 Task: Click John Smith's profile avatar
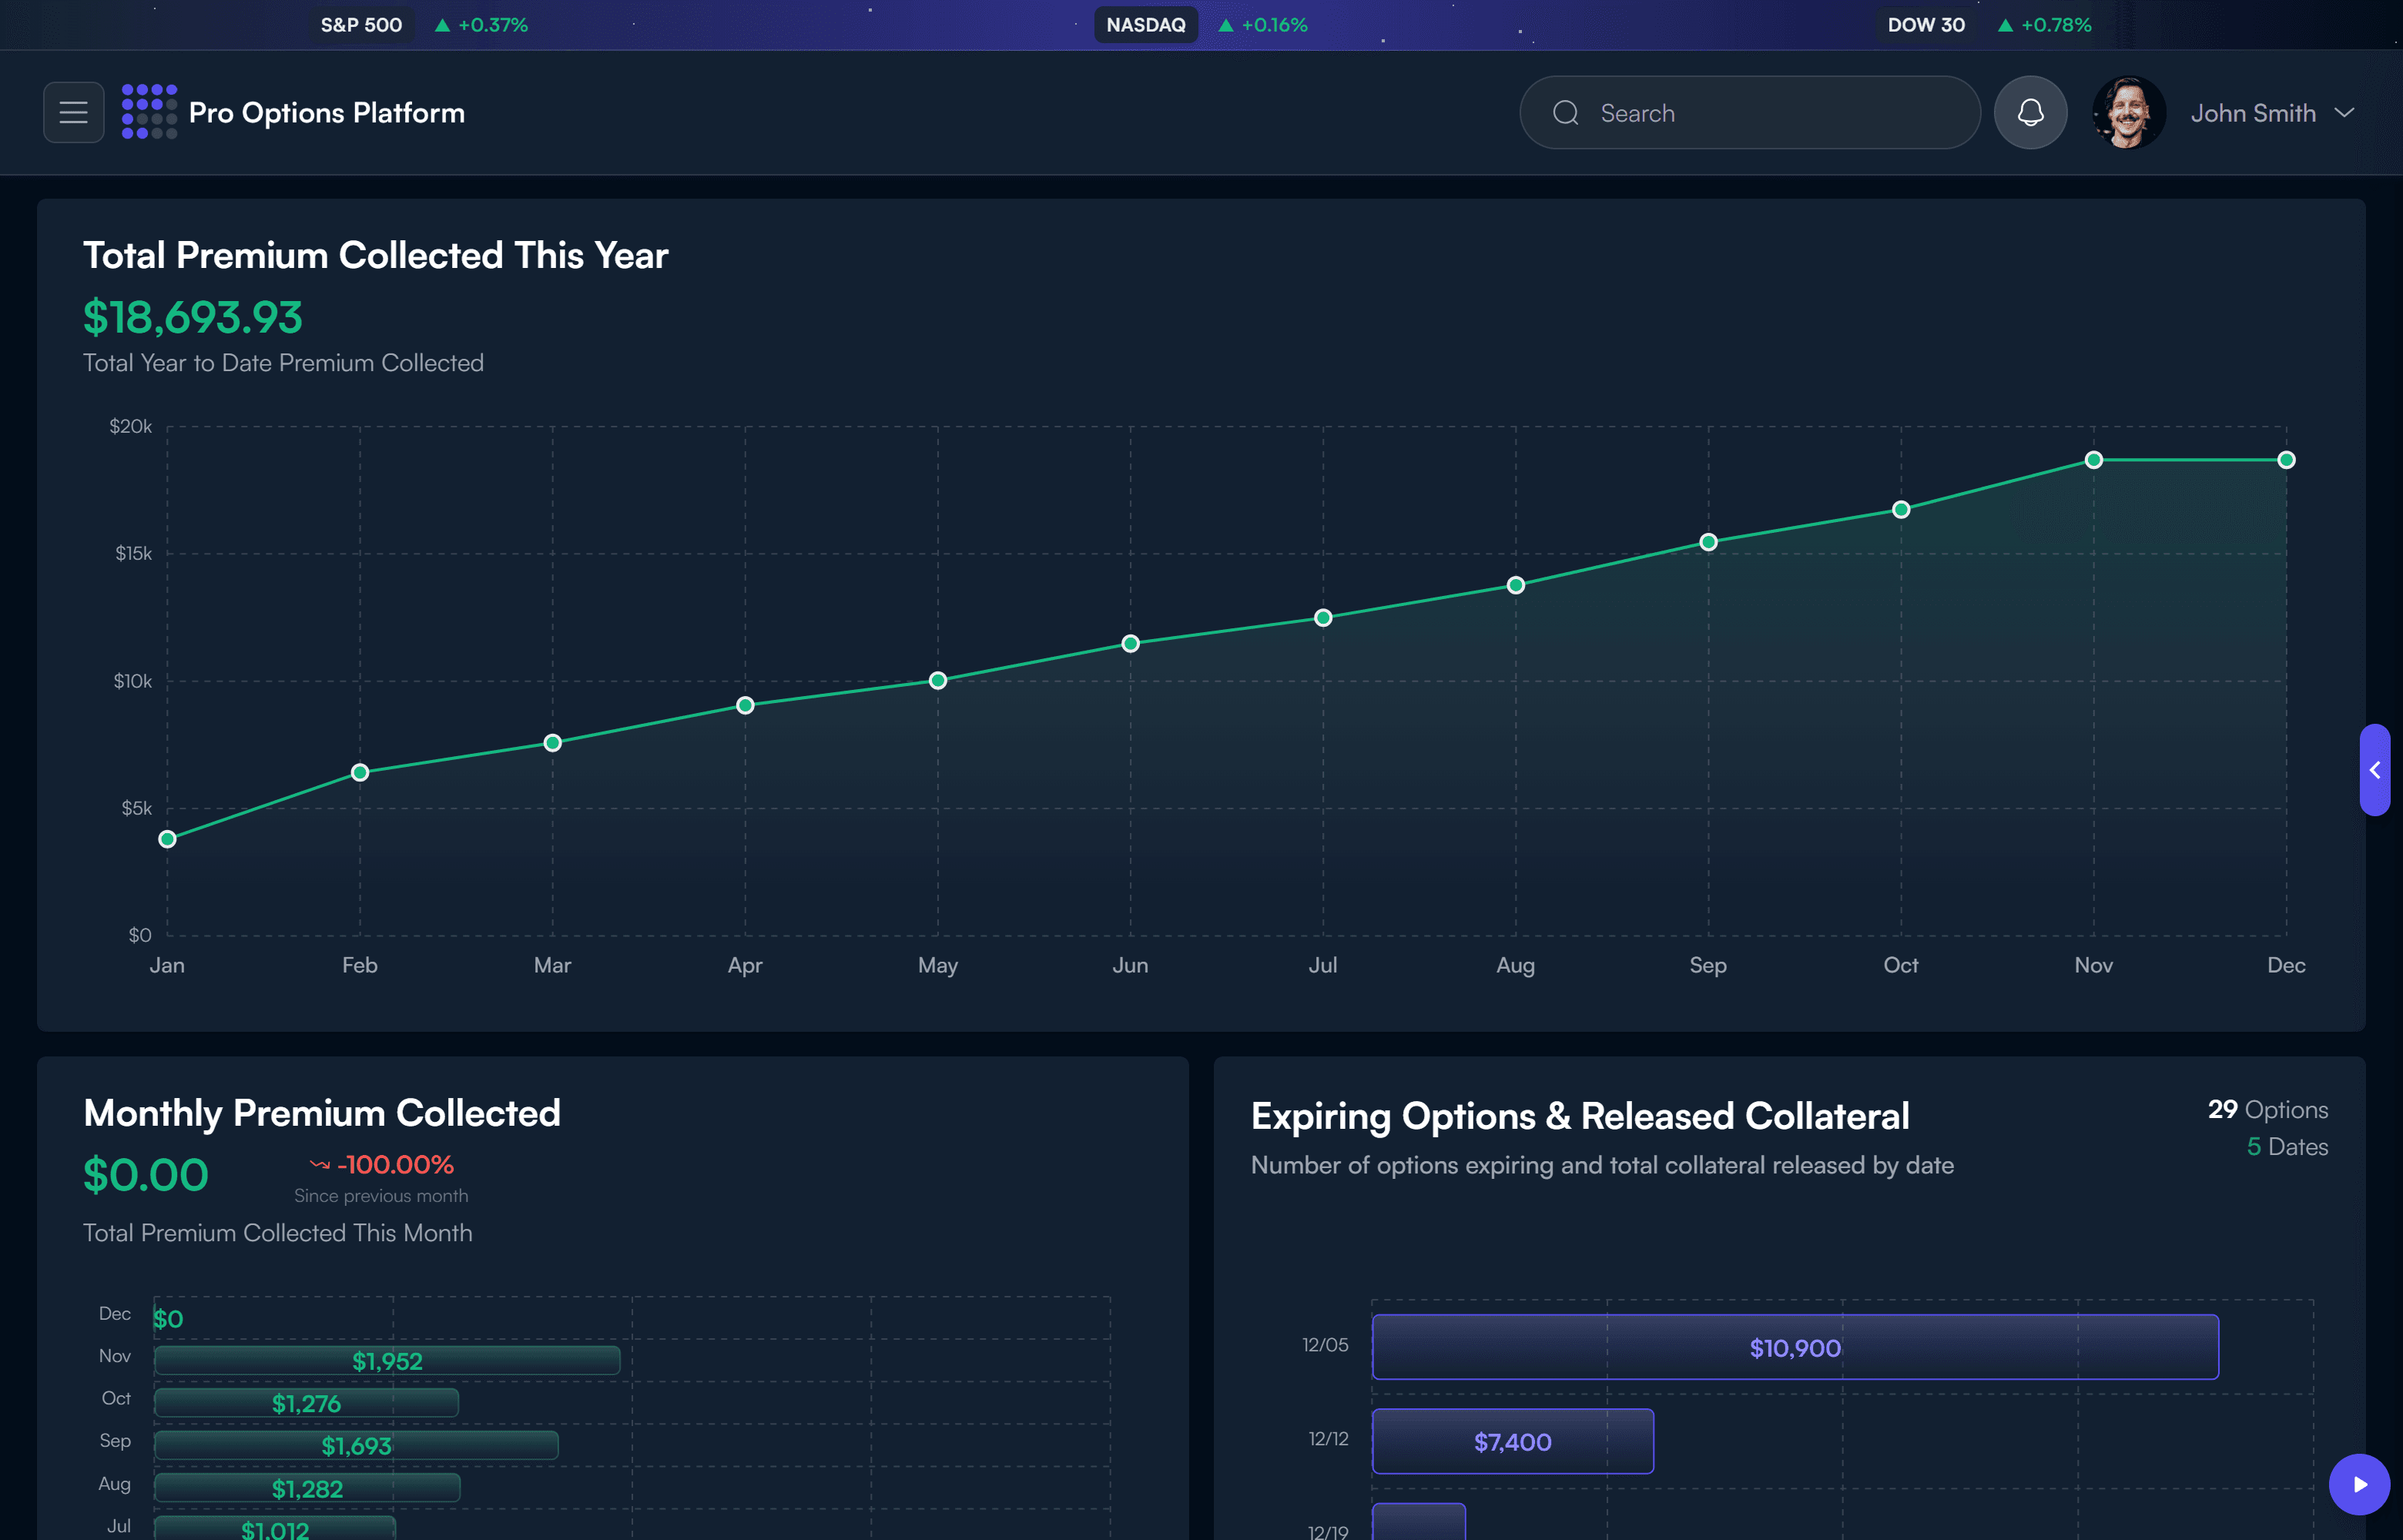2127,112
